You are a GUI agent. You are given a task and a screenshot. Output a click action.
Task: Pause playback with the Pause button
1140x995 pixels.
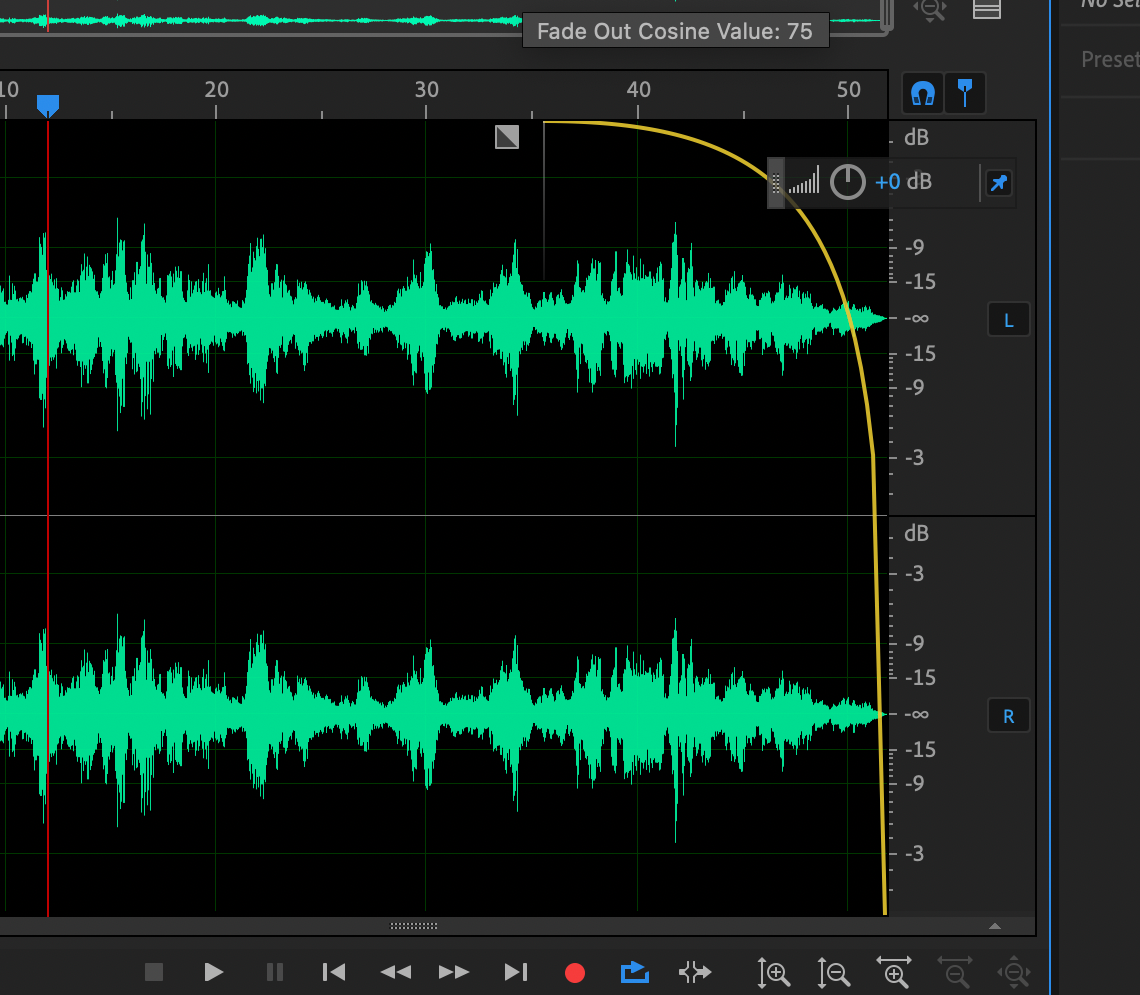(x=275, y=972)
